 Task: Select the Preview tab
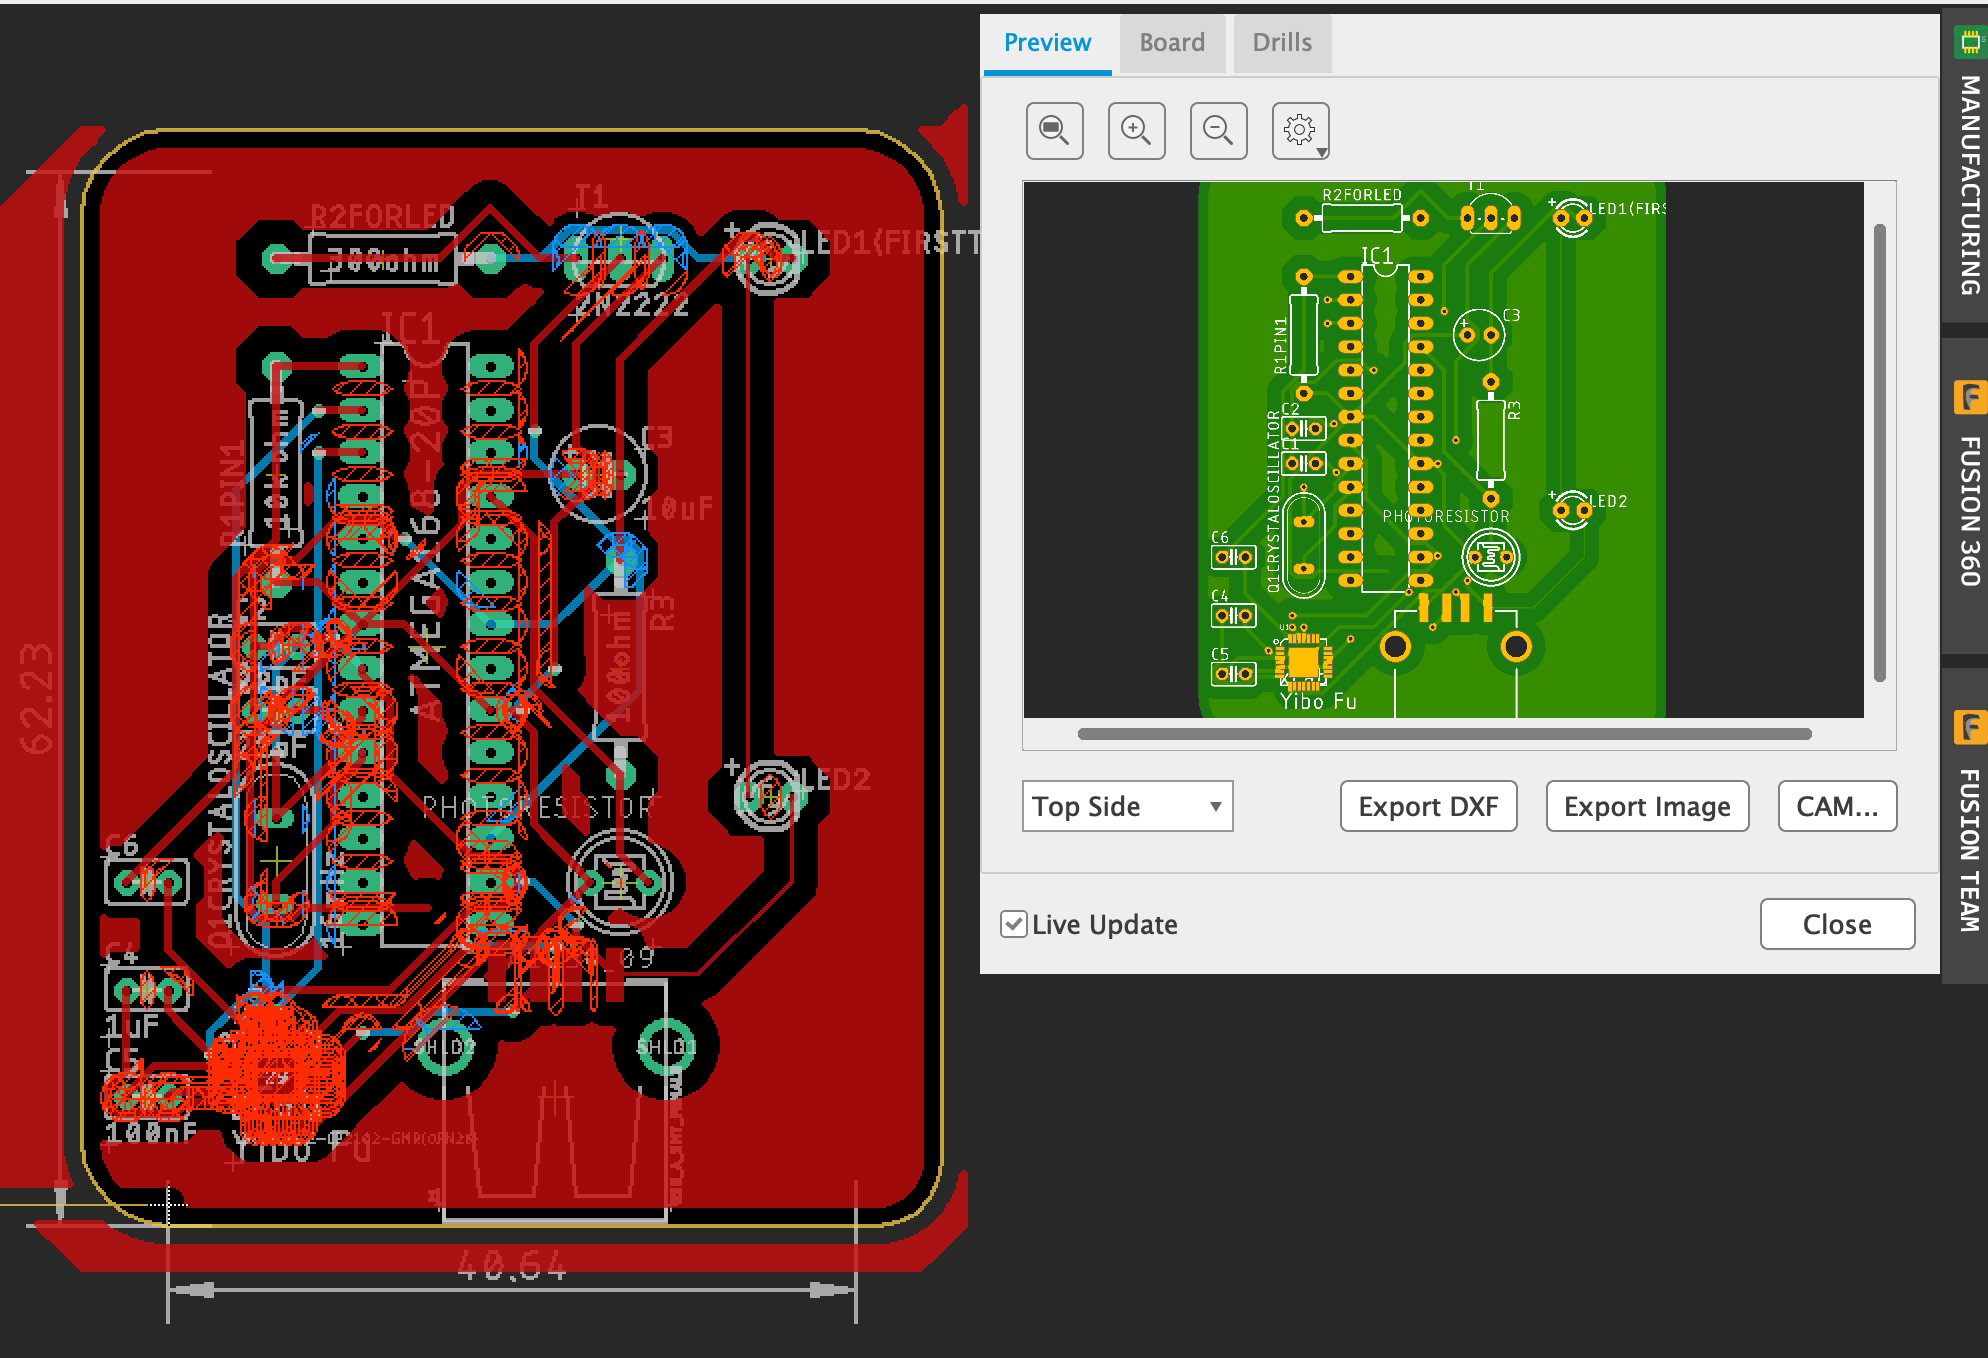(1047, 43)
